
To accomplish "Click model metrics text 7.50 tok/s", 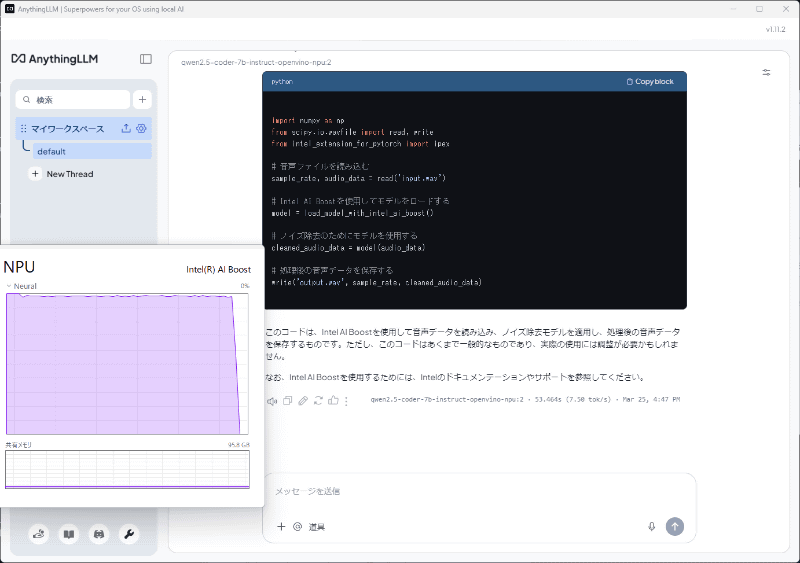I will click(588, 399).
